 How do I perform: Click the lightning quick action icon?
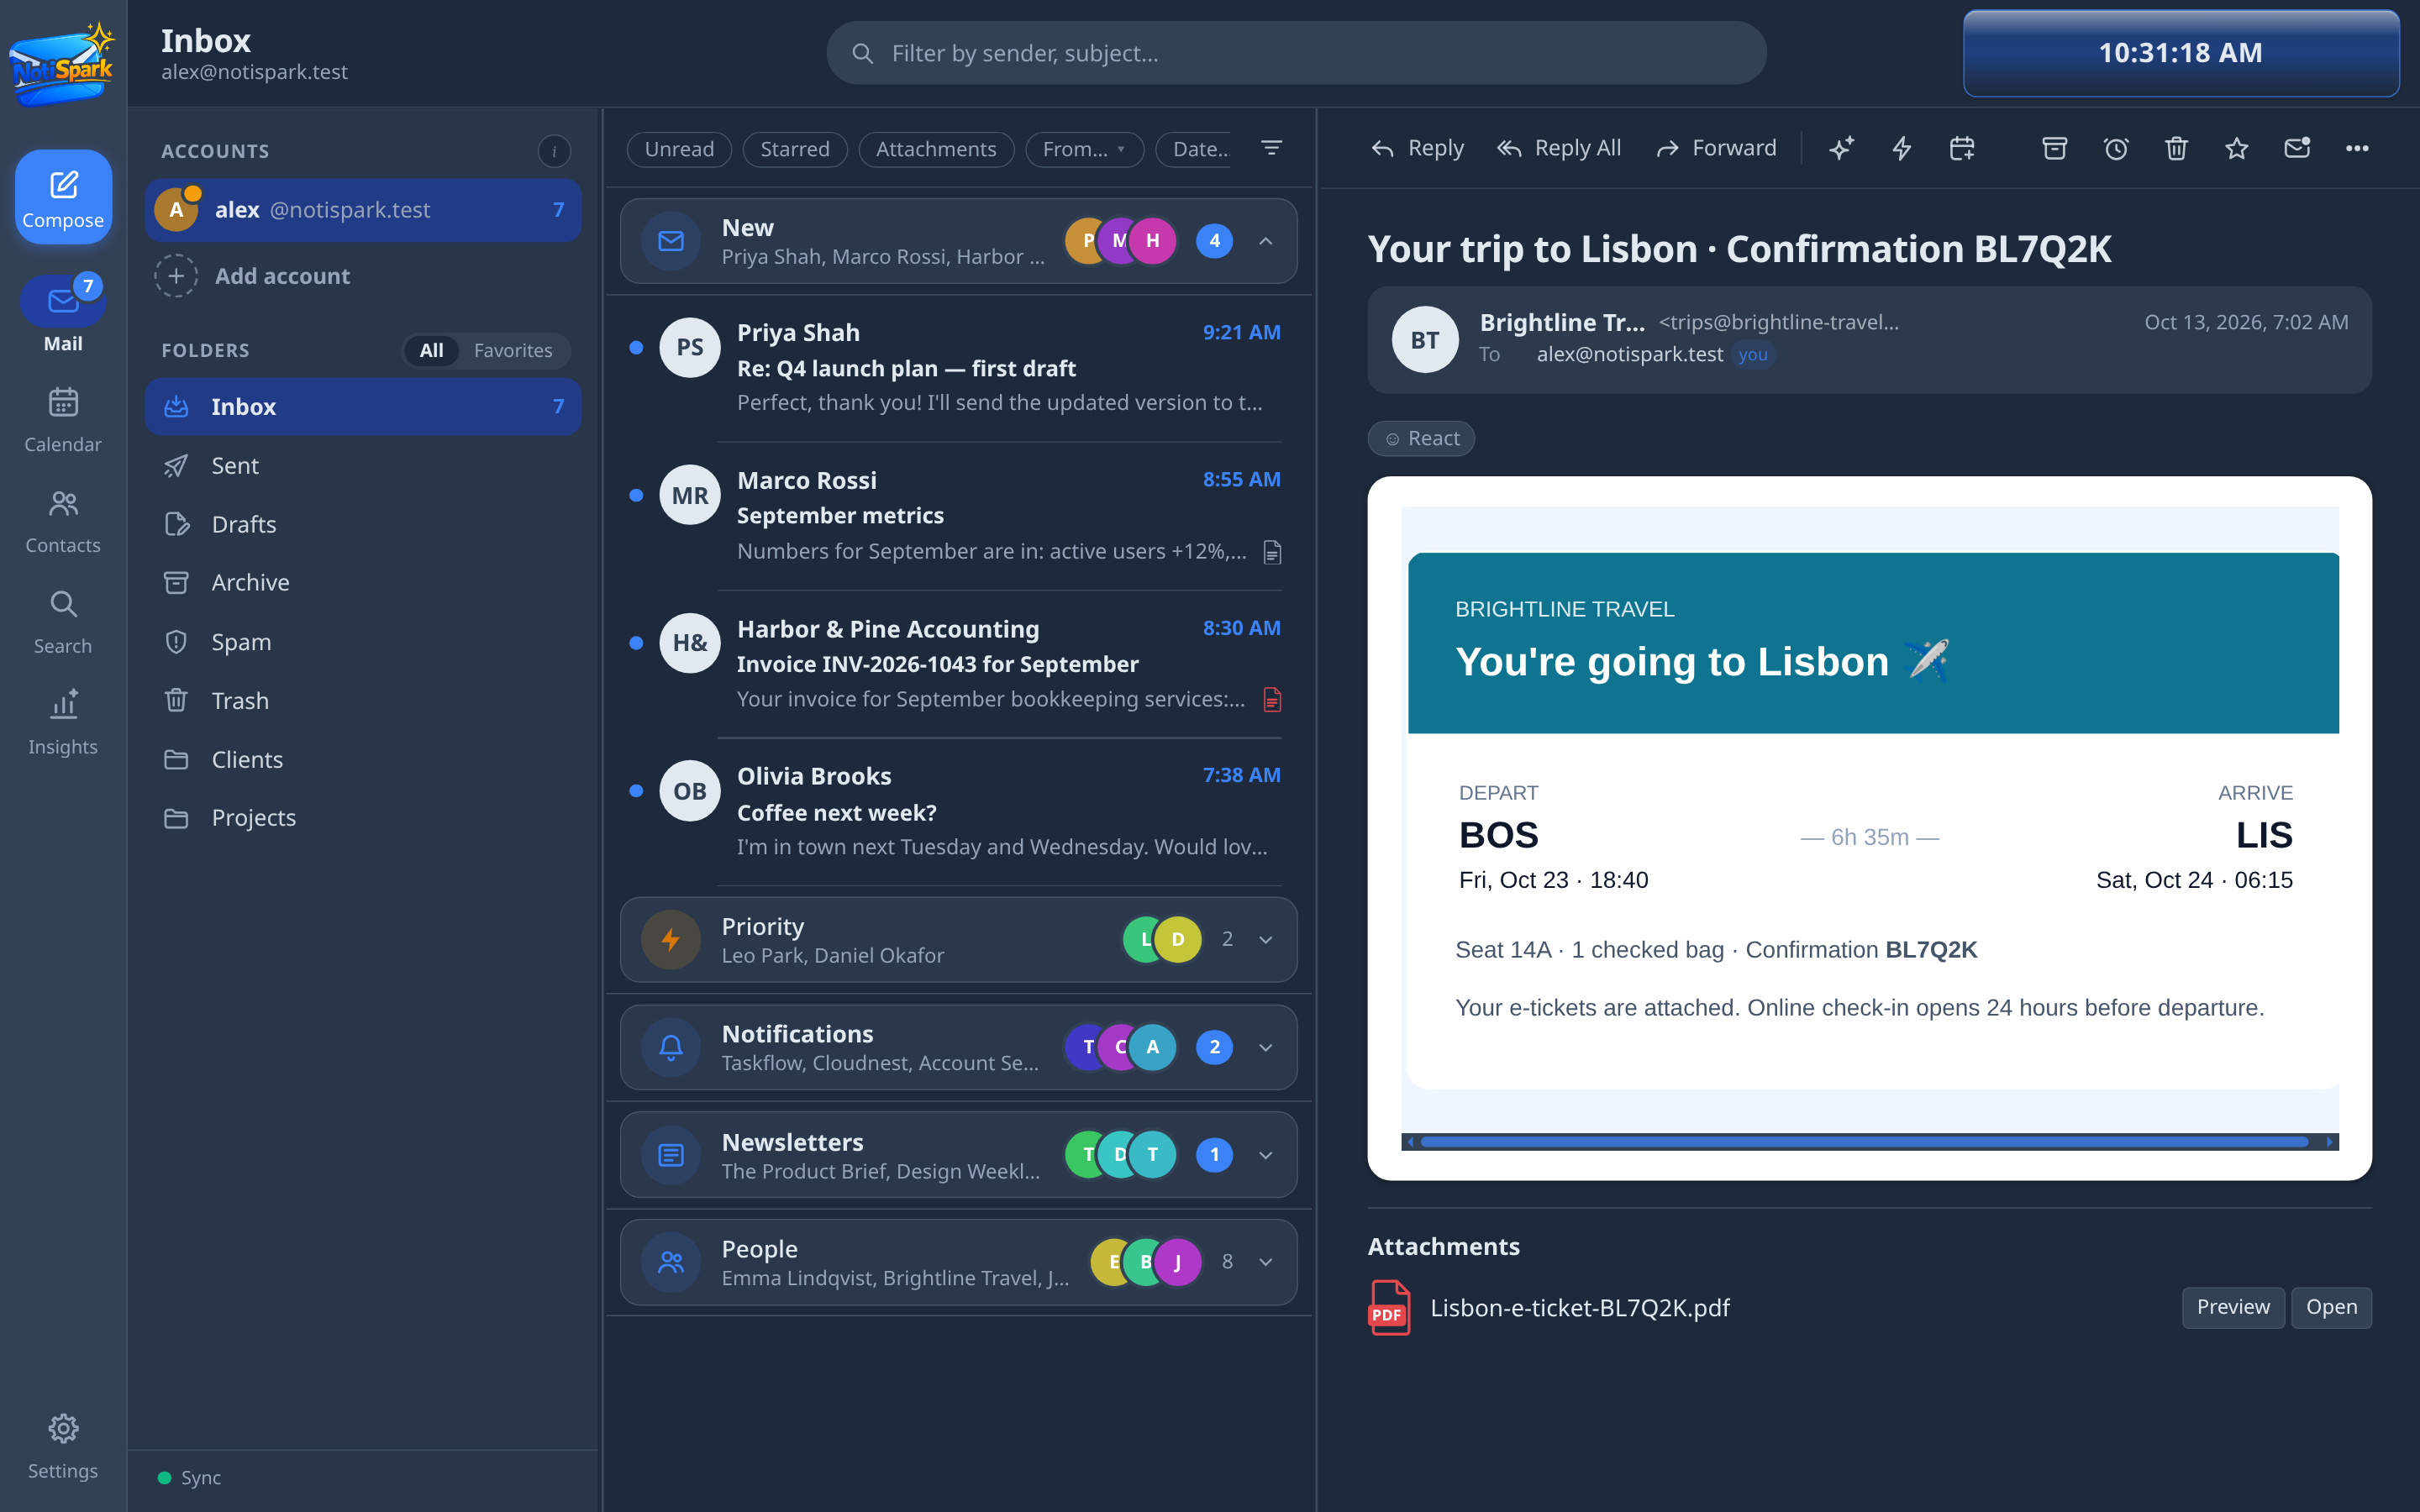pos(1901,149)
